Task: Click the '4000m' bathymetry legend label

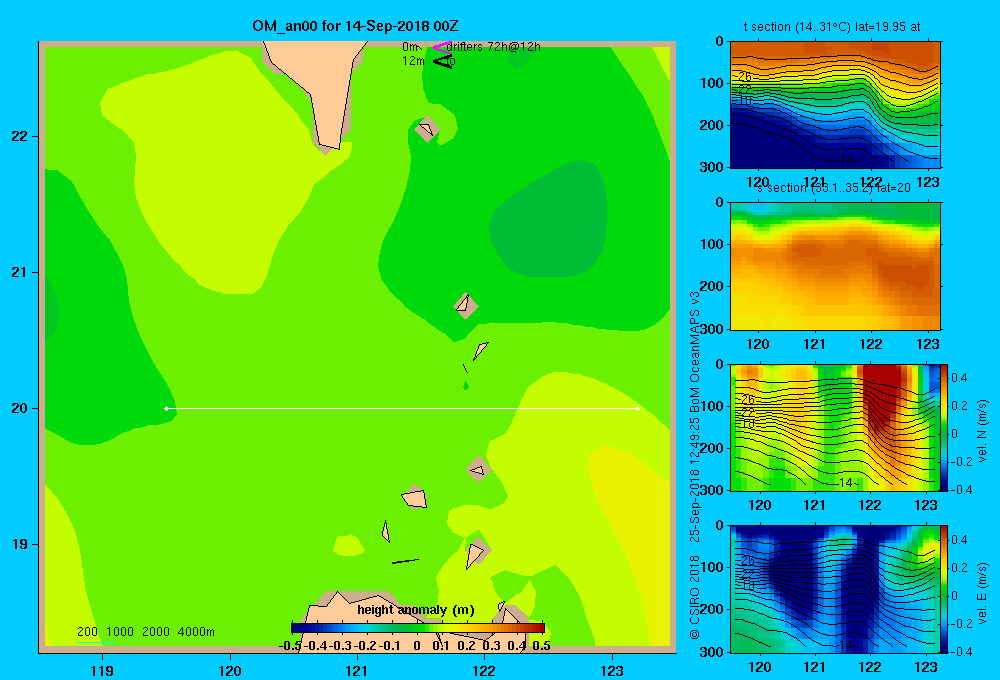Action: pos(196,632)
